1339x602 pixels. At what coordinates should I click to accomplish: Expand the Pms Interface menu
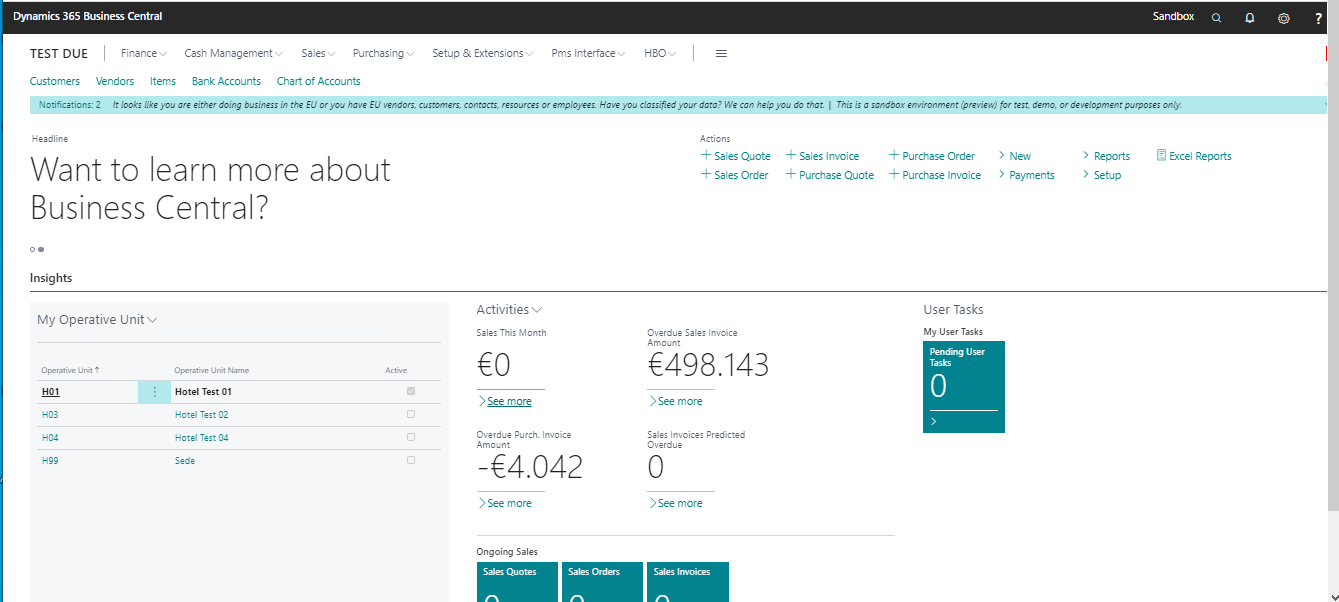589,54
